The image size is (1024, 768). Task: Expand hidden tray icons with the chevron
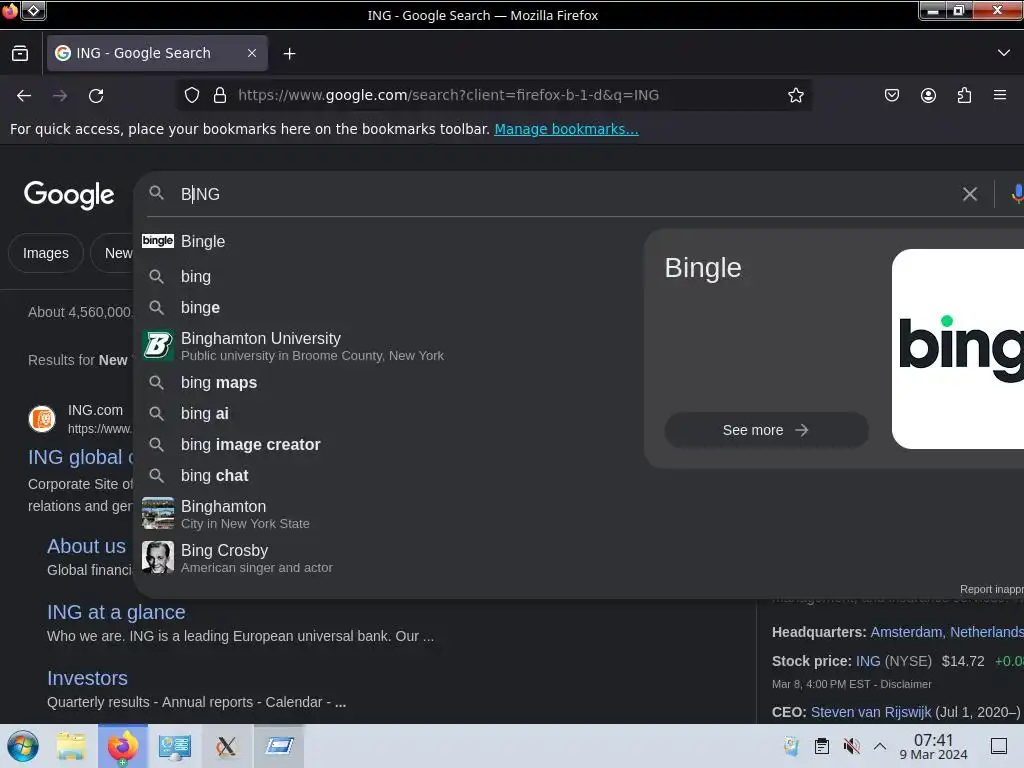[880, 746]
